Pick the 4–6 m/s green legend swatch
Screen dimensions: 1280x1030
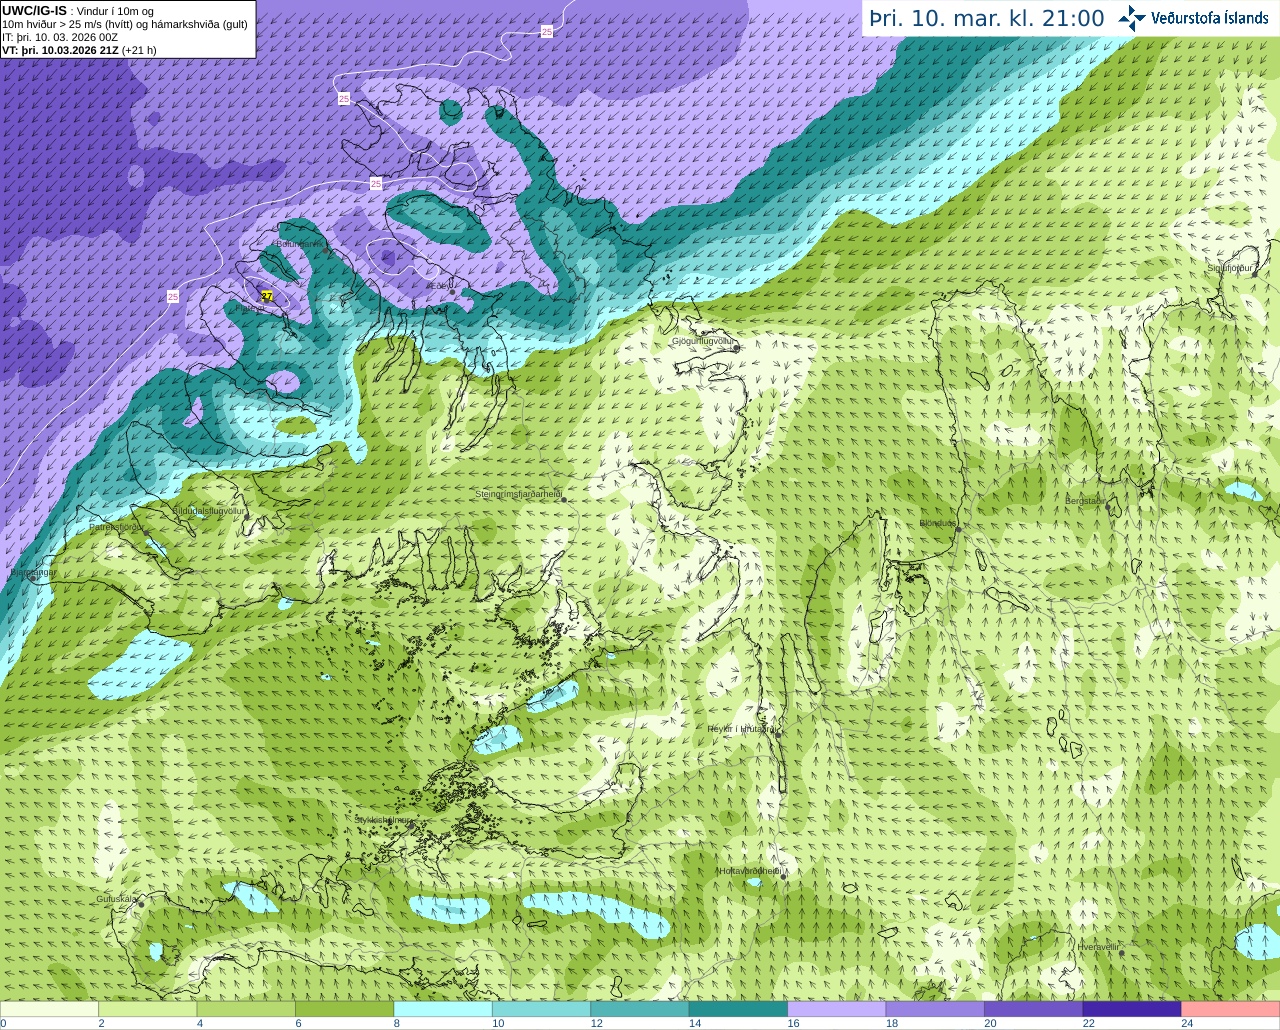point(246,1009)
